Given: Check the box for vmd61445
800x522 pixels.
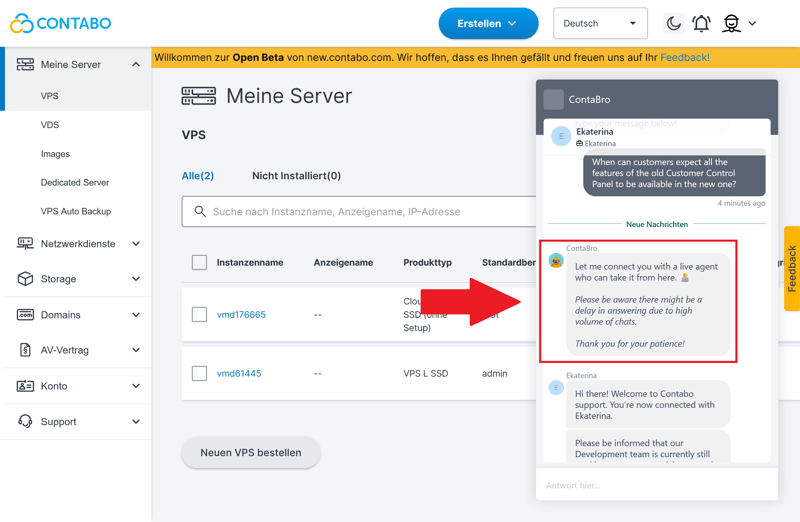Looking at the screenshot, I should (199, 374).
